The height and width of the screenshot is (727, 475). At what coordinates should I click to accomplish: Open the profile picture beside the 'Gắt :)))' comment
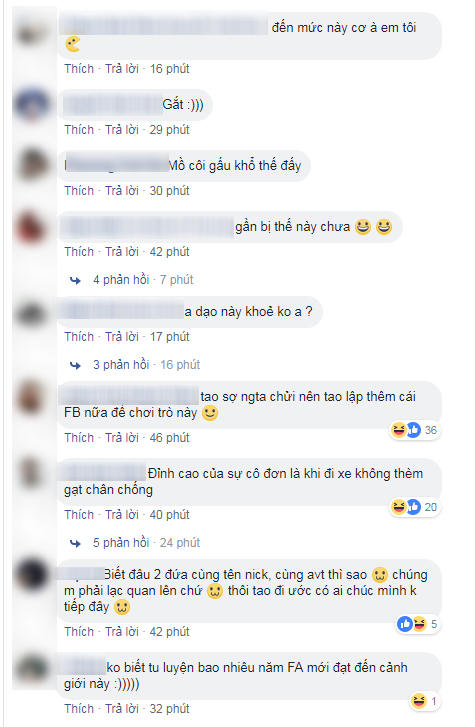point(32,104)
